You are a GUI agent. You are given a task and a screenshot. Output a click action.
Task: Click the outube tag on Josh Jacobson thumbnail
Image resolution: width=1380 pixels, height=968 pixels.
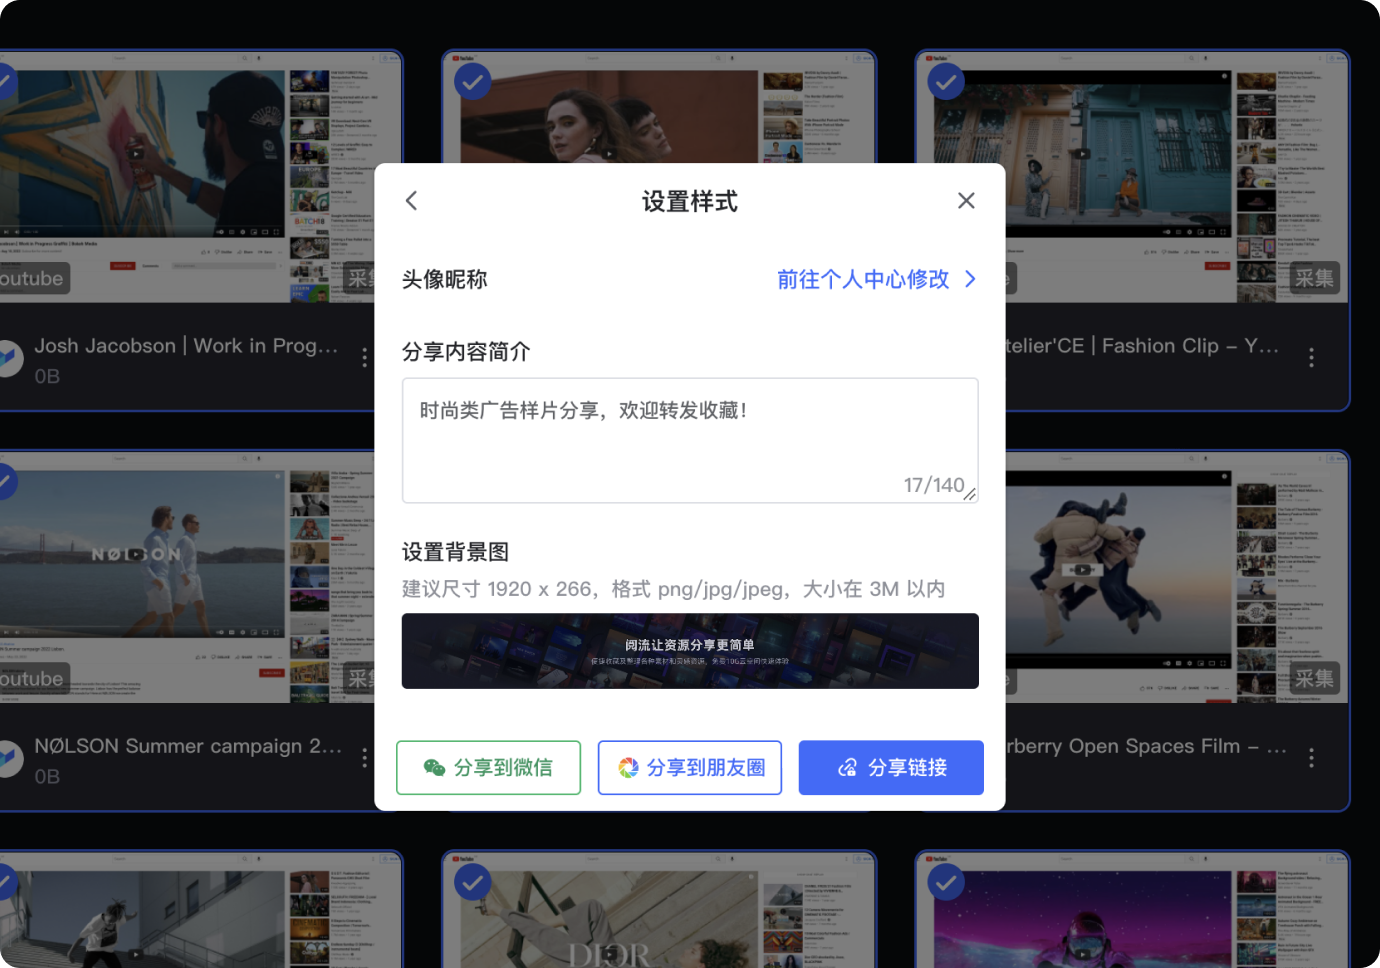click(x=33, y=279)
